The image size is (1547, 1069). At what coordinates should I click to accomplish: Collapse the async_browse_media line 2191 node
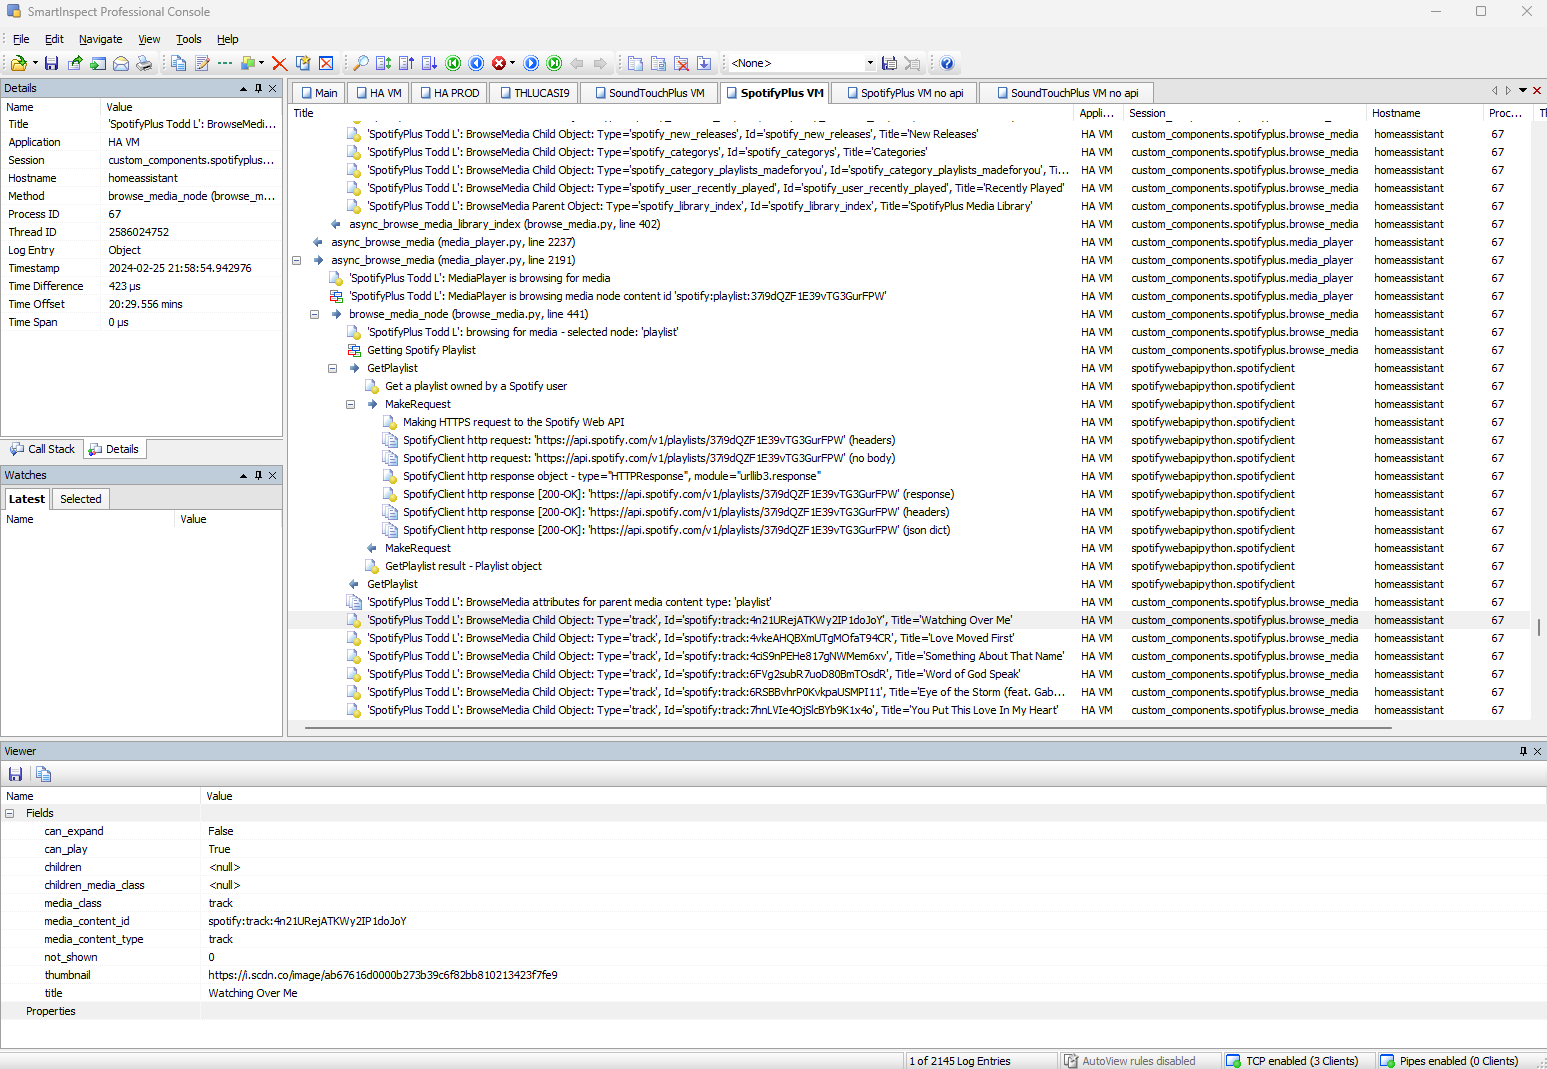tap(296, 260)
